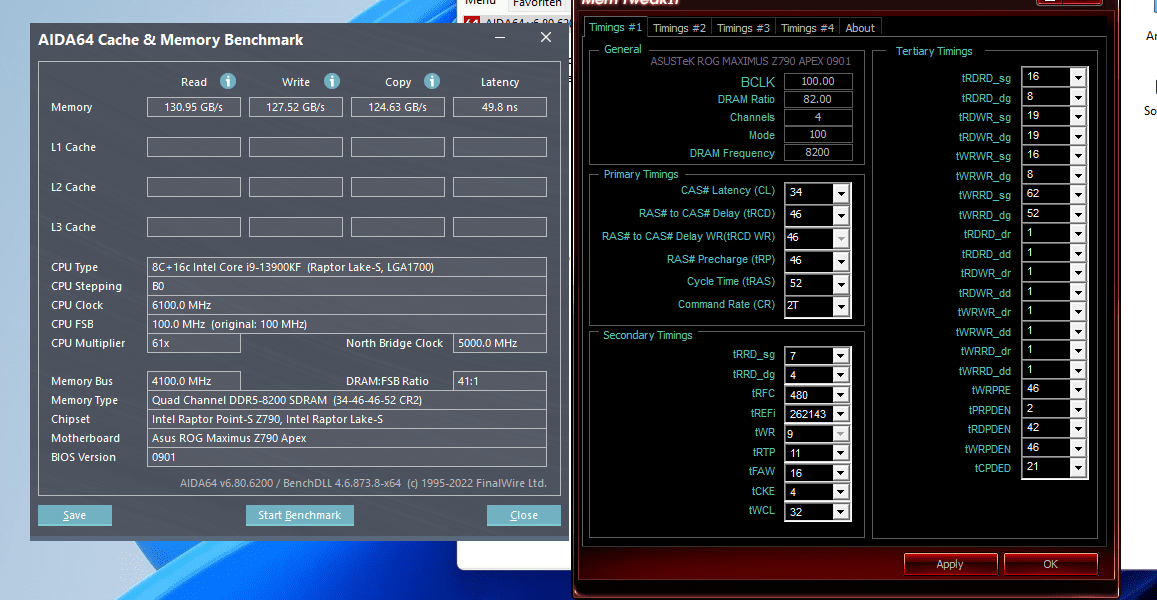Switch to the Timings #2 tab
The width and height of the screenshot is (1157, 600).
[x=680, y=28]
